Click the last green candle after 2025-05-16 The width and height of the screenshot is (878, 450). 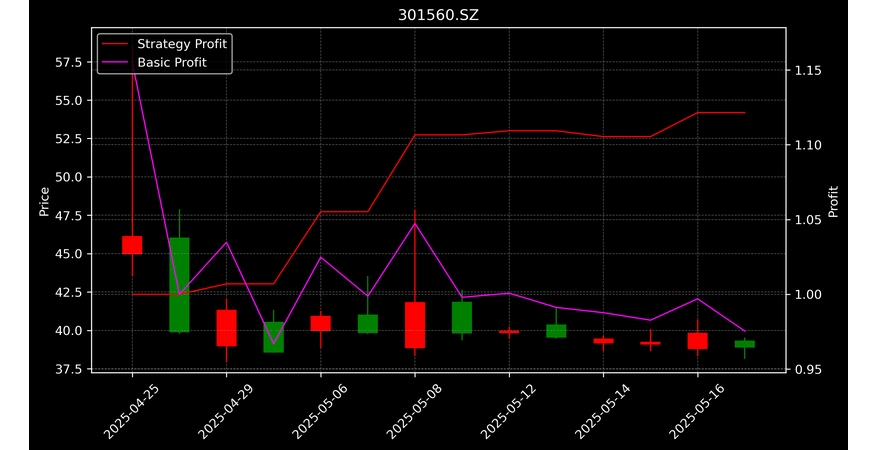pos(745,344)
